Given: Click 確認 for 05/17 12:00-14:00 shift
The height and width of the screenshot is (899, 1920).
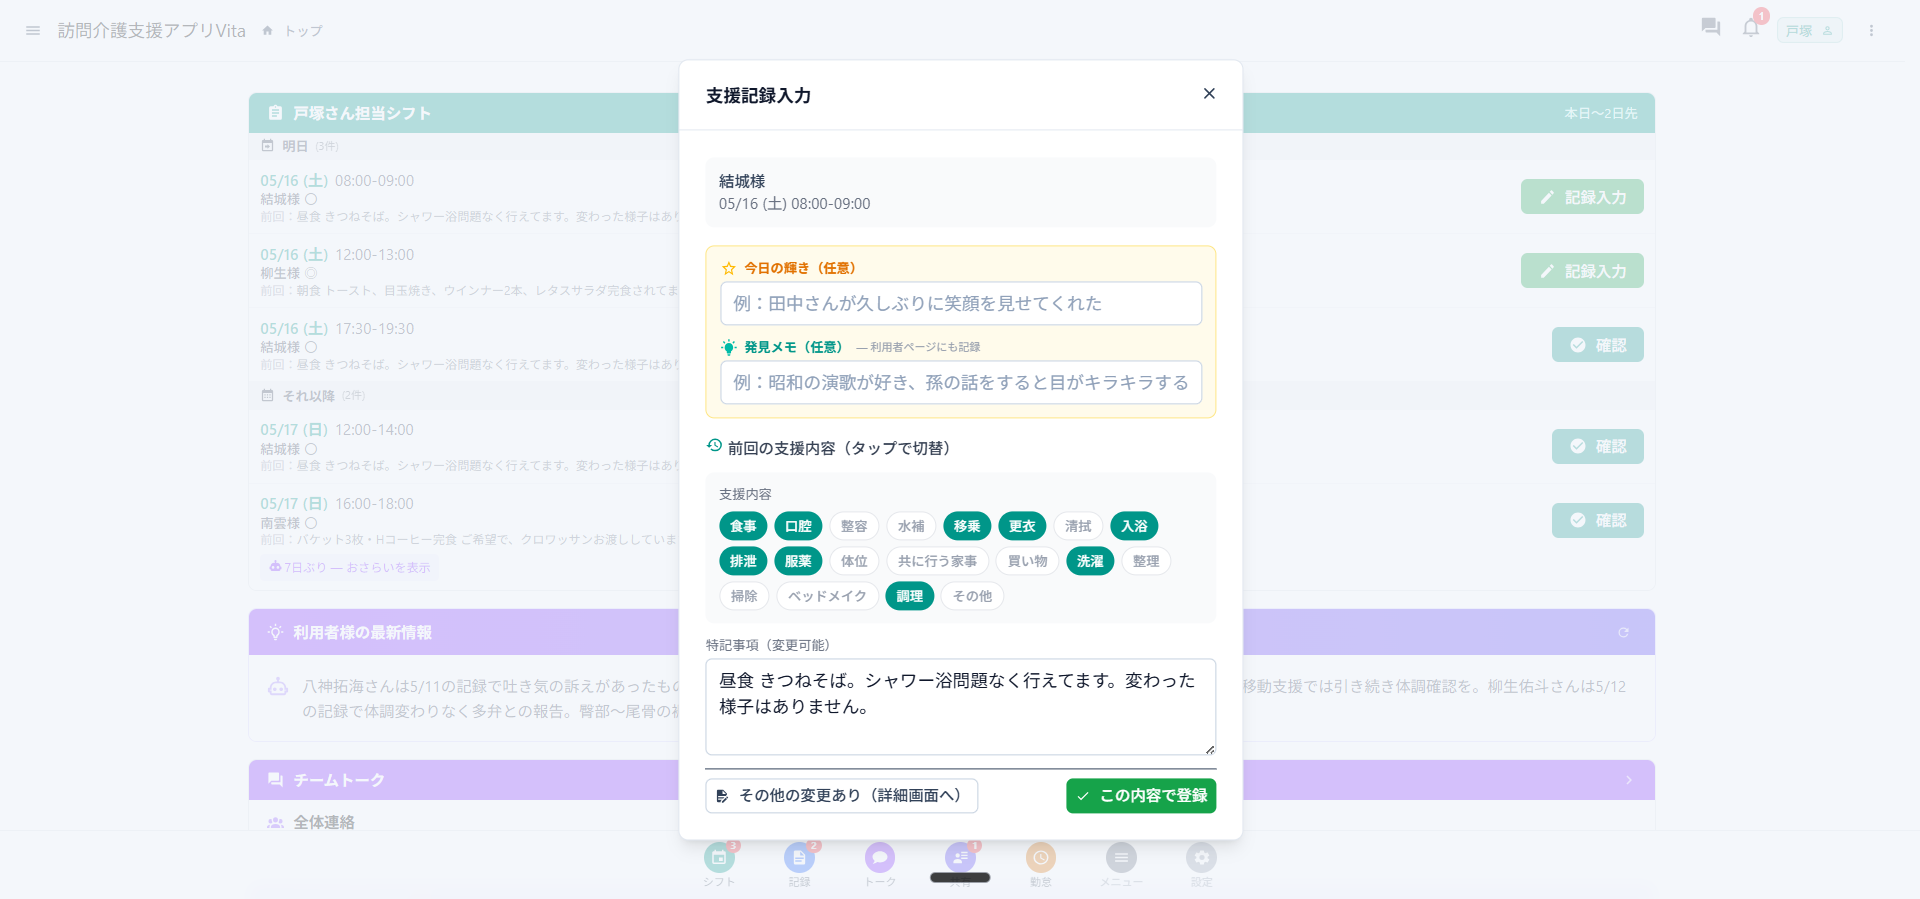Looking at the screenshot, I should point(1598,446).
